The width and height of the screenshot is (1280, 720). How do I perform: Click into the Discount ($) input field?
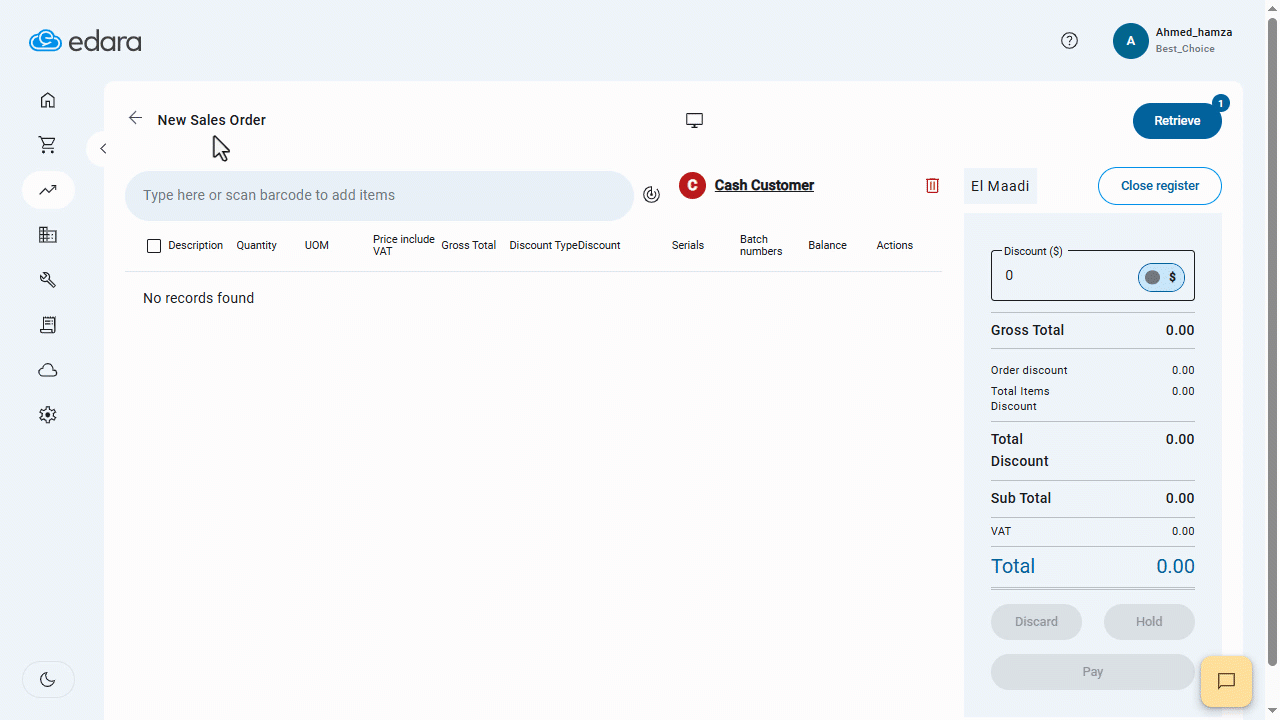[x=1063, y=276]
